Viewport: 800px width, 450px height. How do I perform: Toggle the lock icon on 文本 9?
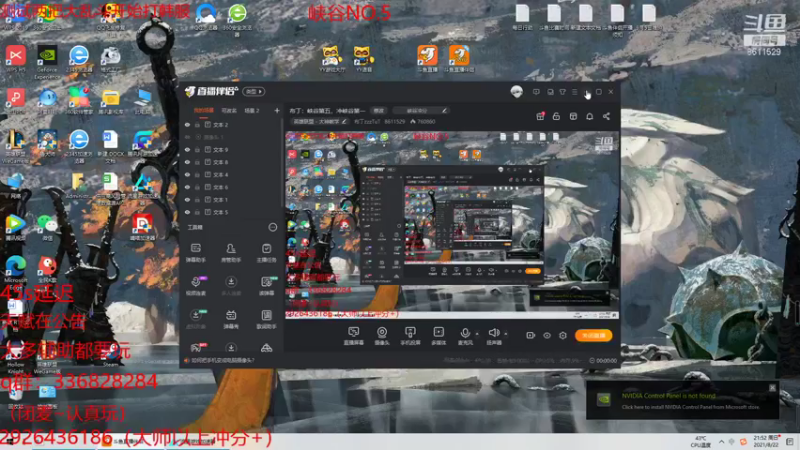(197, 149)
